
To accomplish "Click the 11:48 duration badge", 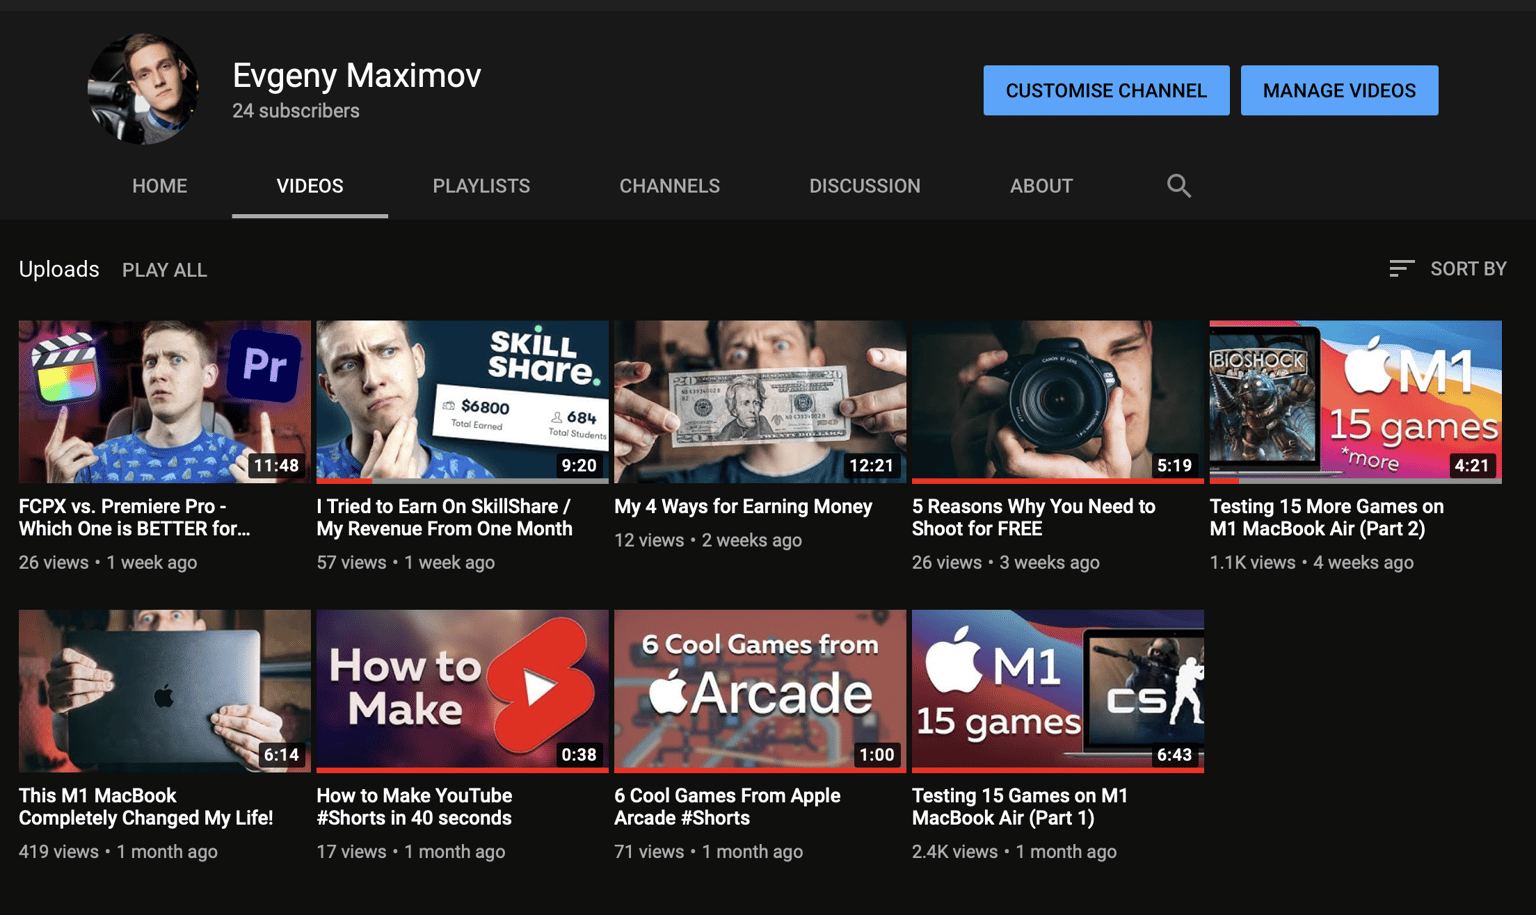I will tap(276, 465).
